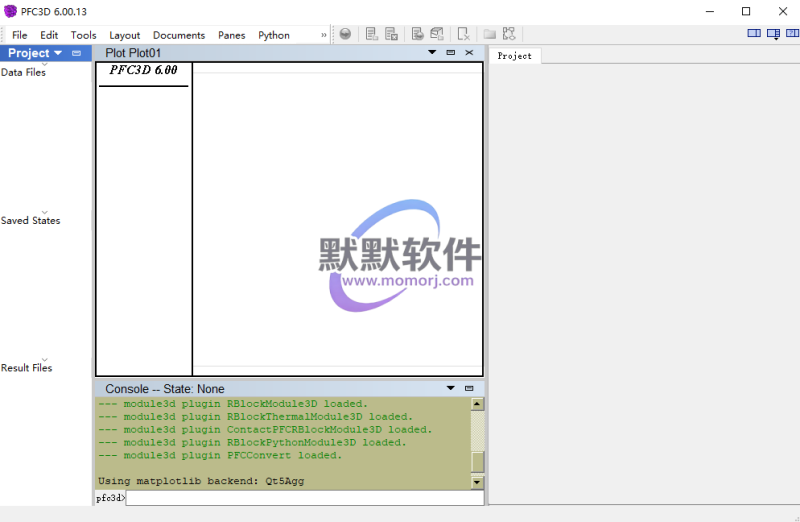Click the document with sphere toolbar icon

tap(417, 34)
